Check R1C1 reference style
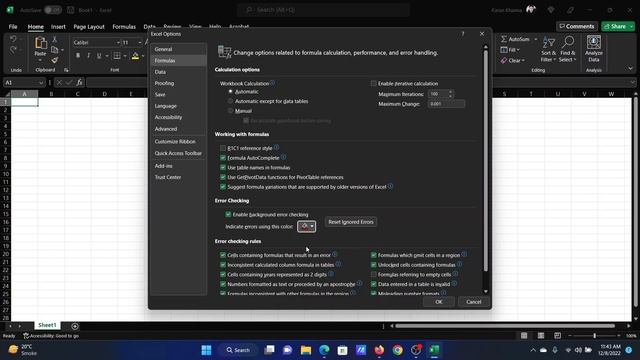 (223, 148)
